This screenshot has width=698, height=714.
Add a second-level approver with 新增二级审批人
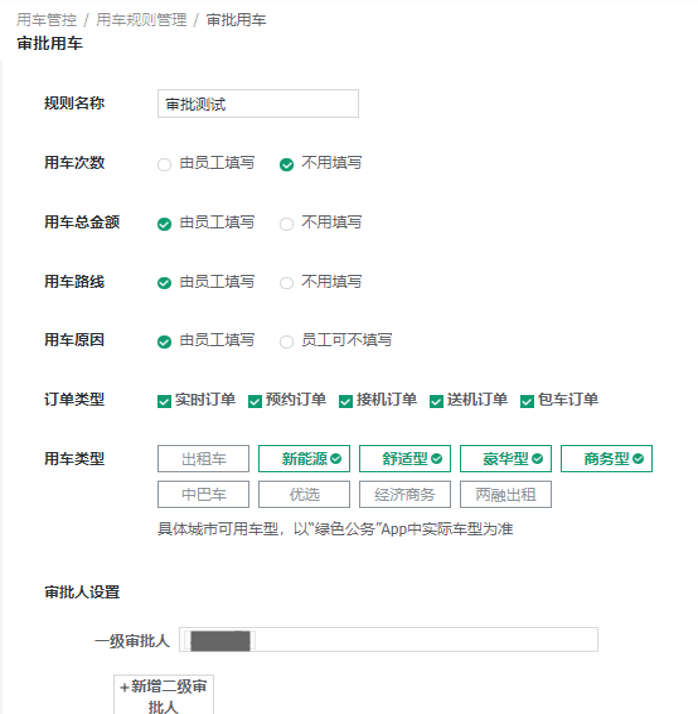[164, 696]
